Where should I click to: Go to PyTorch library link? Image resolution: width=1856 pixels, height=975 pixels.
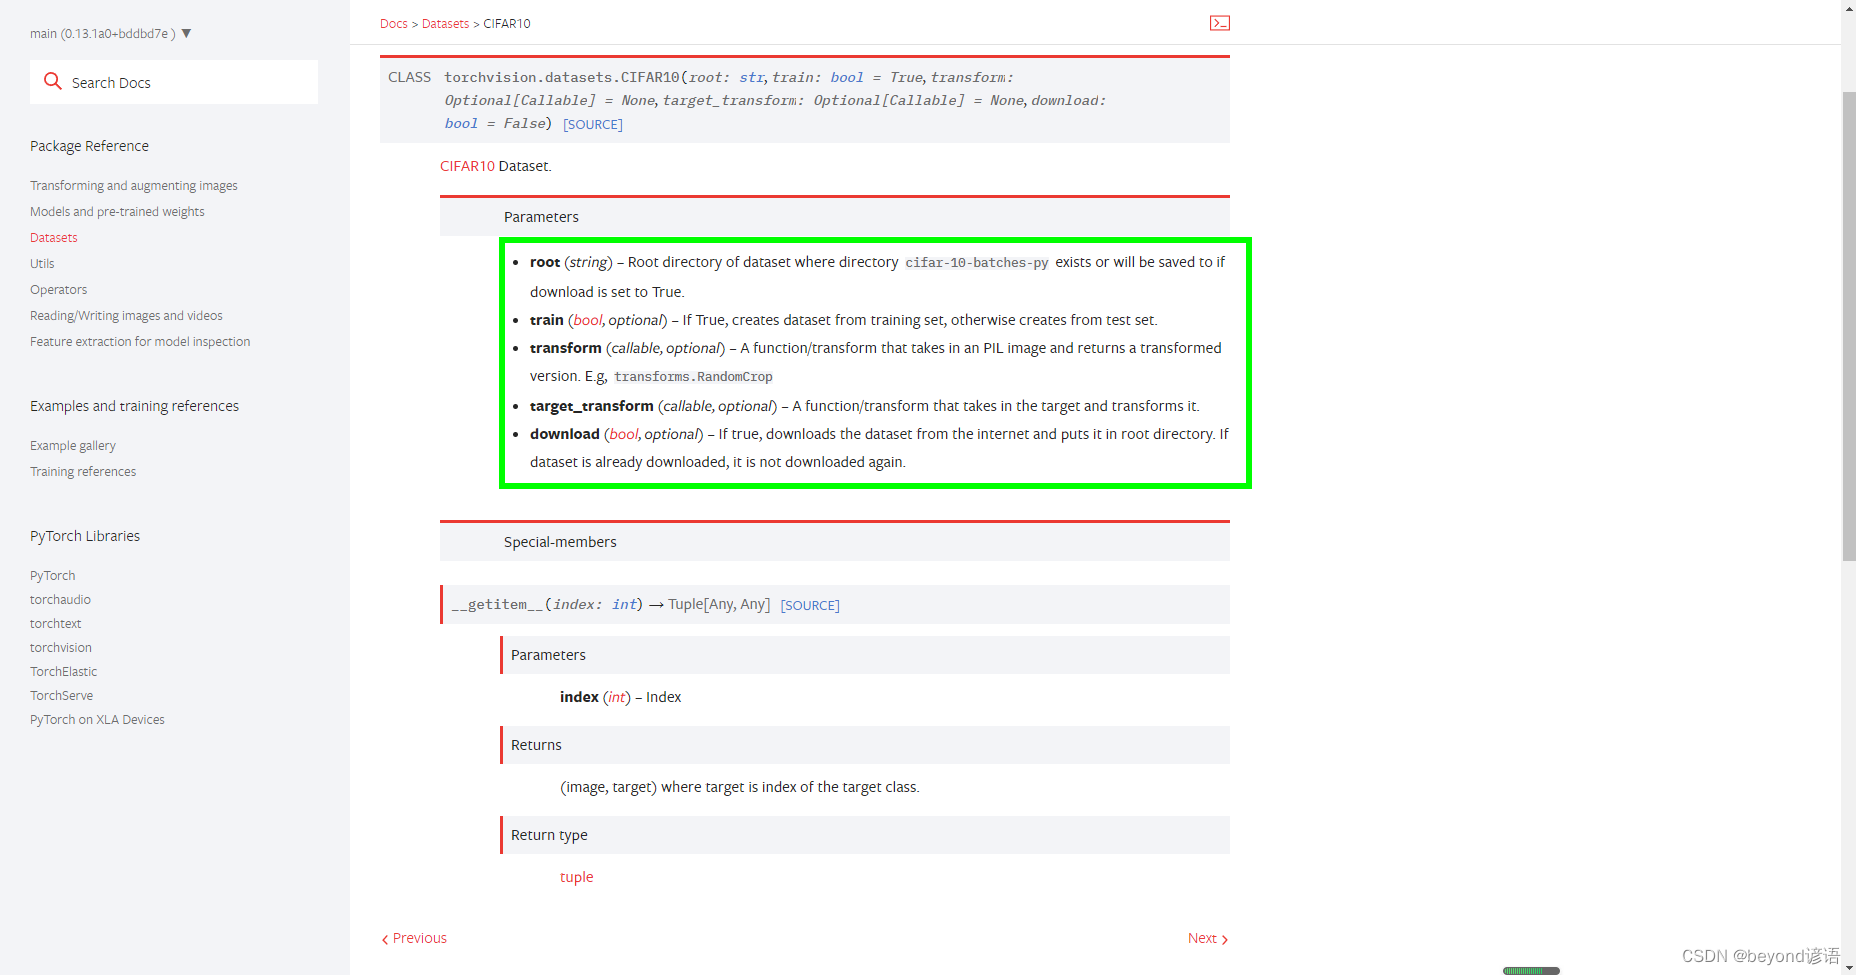[52, 576]
